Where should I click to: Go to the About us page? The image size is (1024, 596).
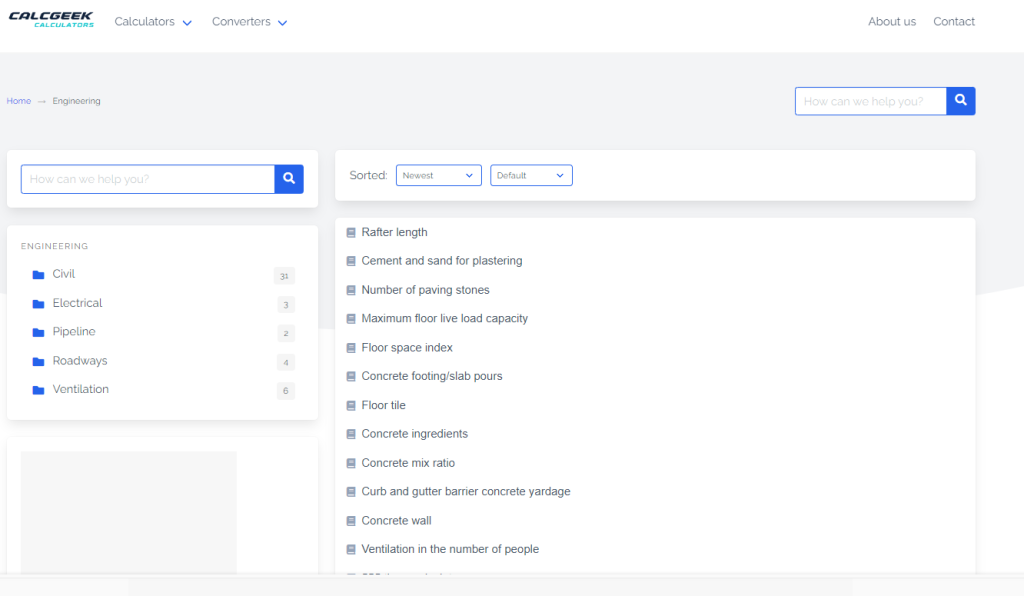pos(891,22)
